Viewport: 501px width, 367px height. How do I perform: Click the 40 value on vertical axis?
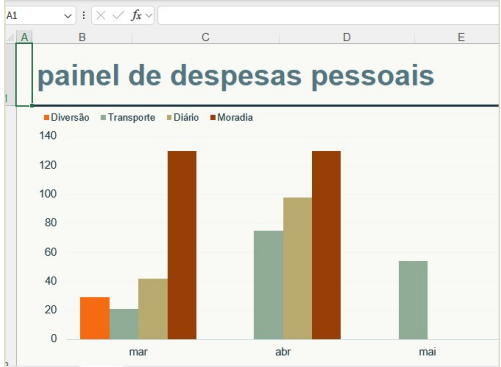click(x=51, y=281)
